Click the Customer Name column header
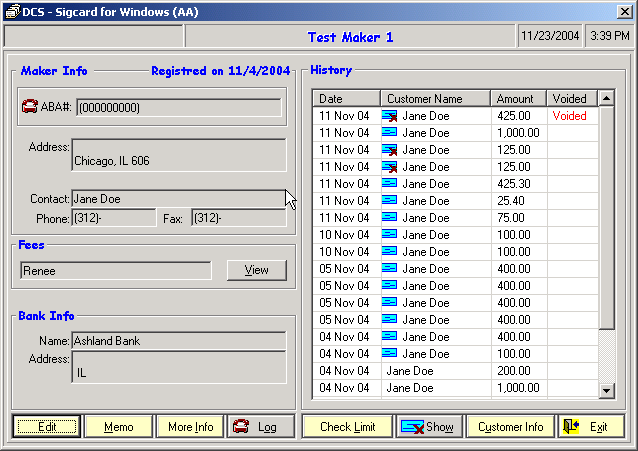The image size is (638, 451). click(435, 99)
